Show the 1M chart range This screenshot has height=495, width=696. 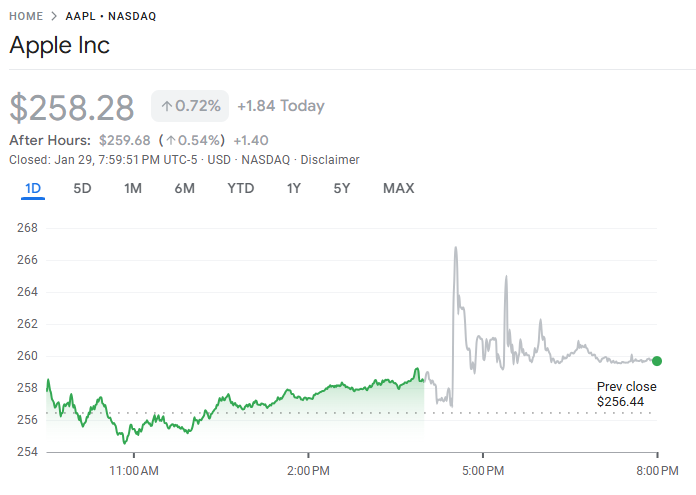(x=133, y=189)
